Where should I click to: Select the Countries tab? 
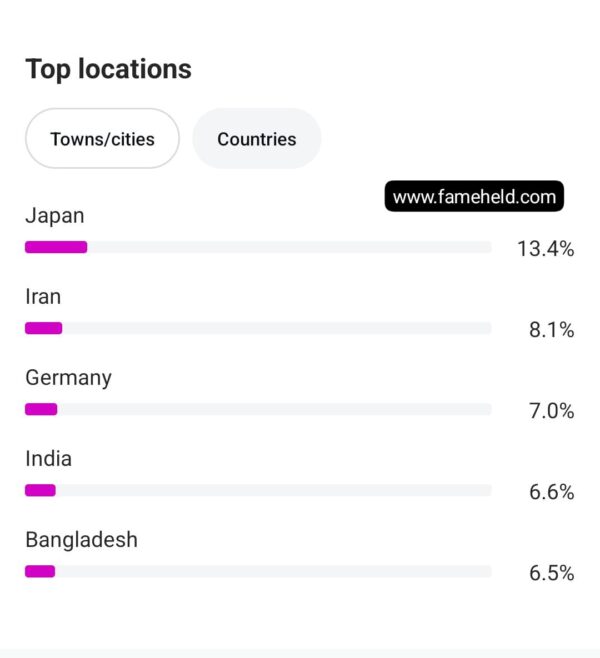click(x=257, y=138)
